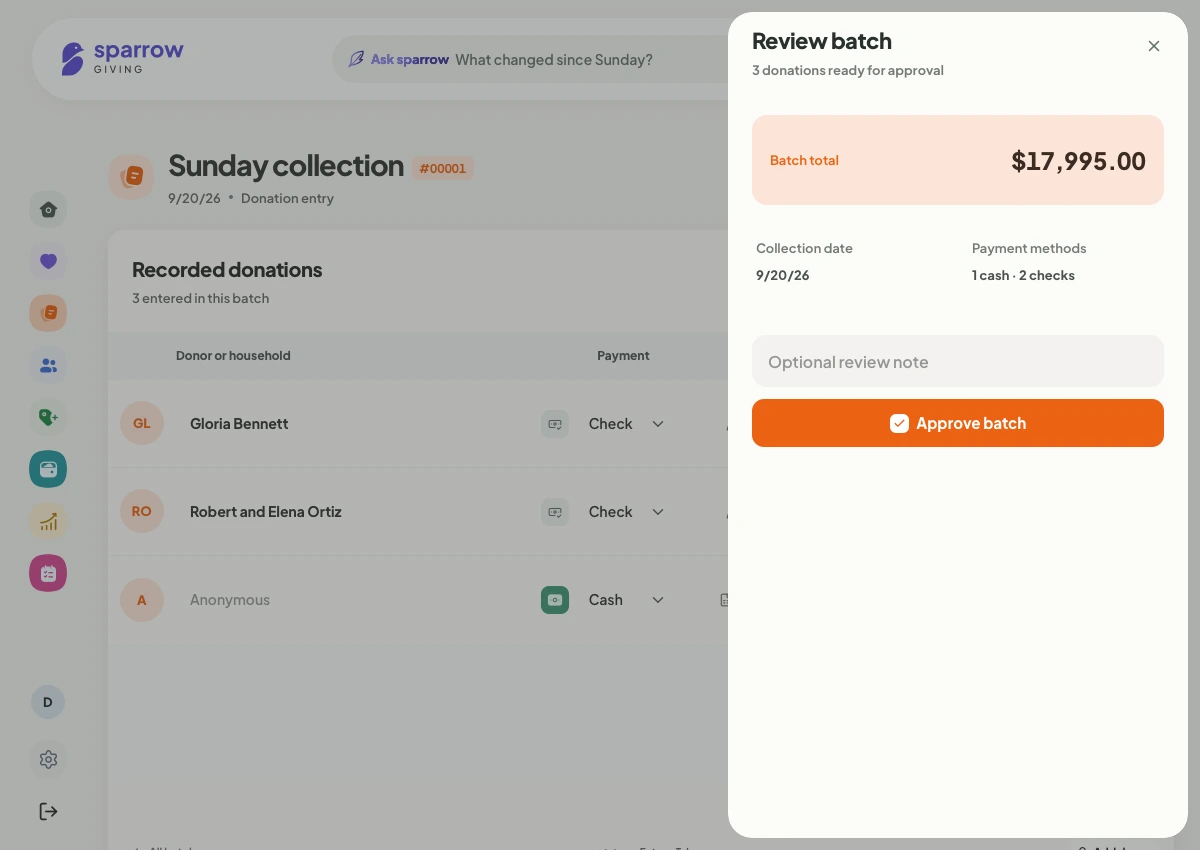Click the Donation entry text in page header
1200x850 pixels.
pos(287,198)
